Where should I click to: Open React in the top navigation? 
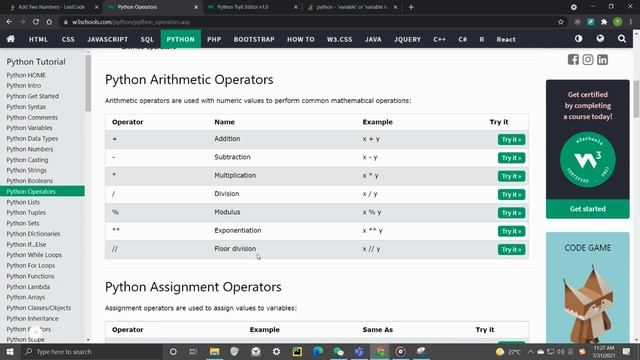pyautogui.click(x=506, y=39)
